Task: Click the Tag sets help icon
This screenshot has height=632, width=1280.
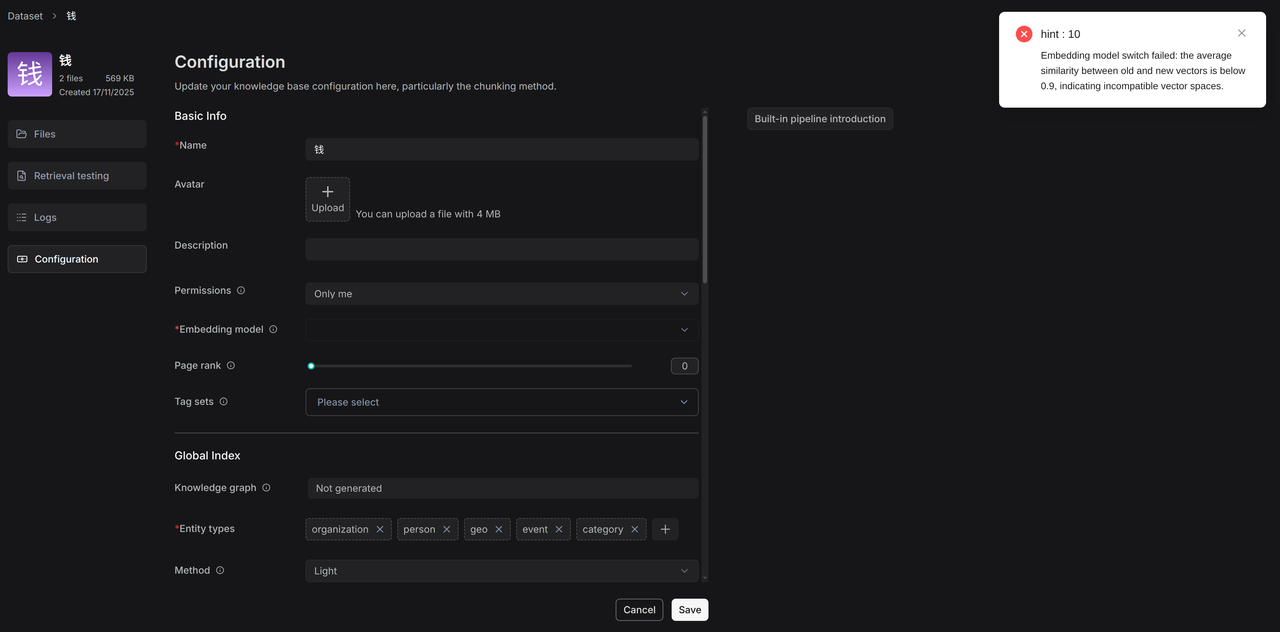Action: click(x=223, y=402)
